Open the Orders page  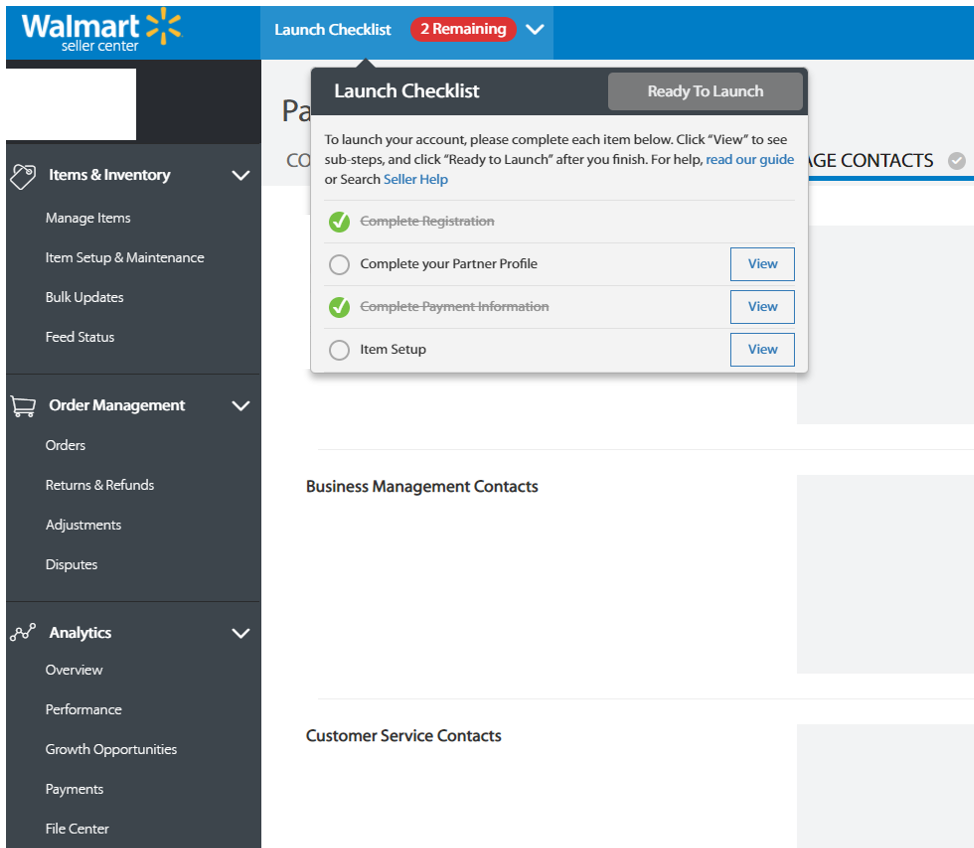click(x=65, y=445)
